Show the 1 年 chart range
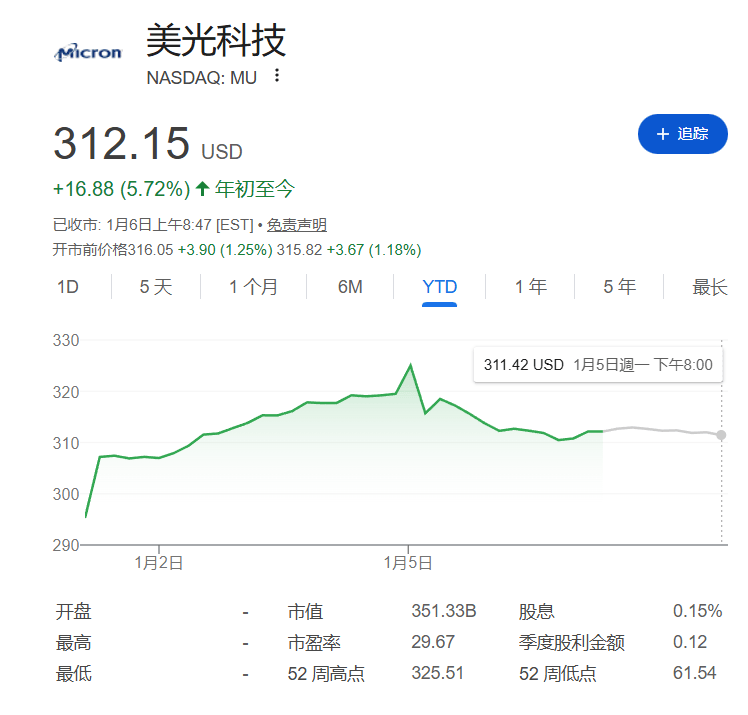Viewport: 748px width, 715px height. tap(531, 288)
